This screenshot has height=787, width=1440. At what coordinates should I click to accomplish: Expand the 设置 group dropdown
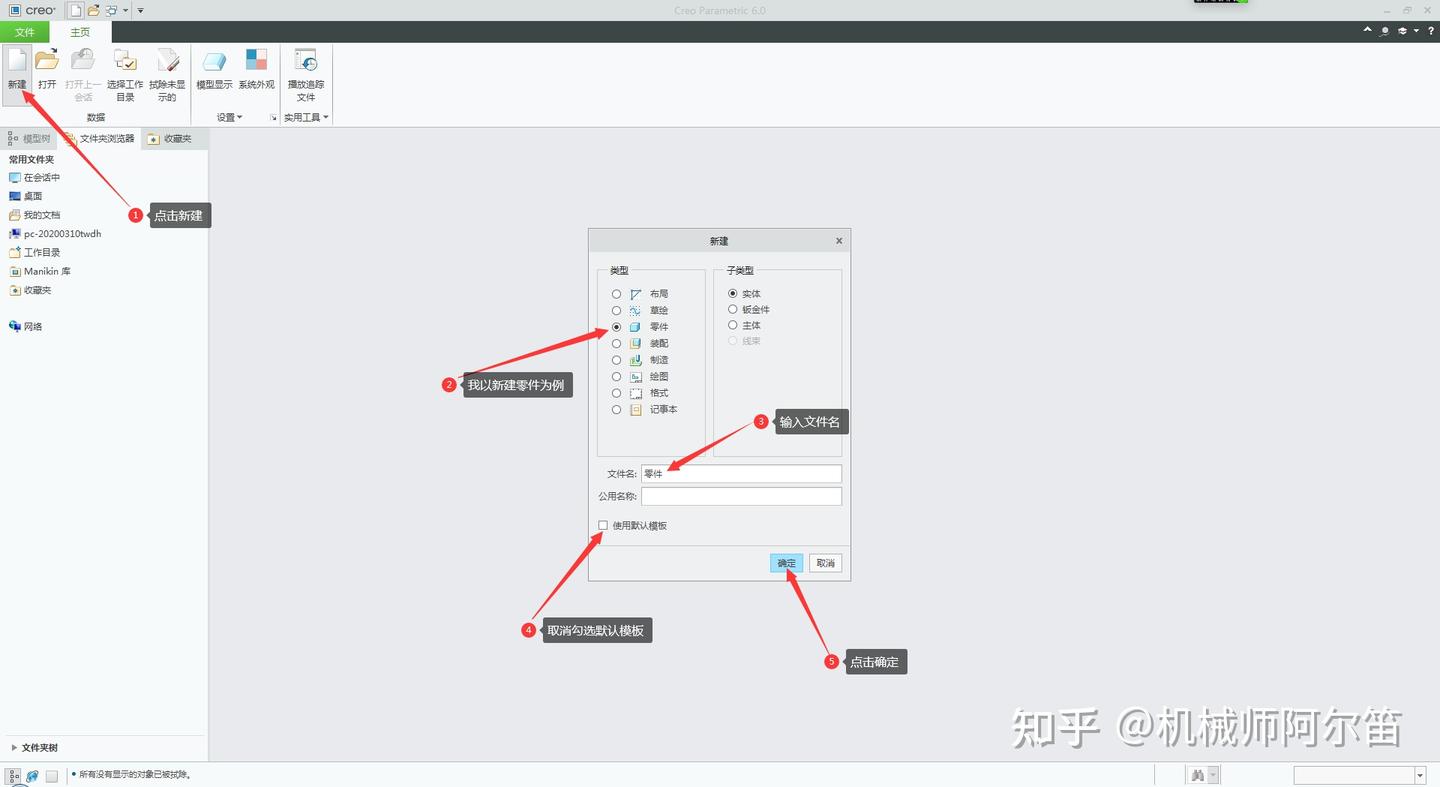[229, 117]
